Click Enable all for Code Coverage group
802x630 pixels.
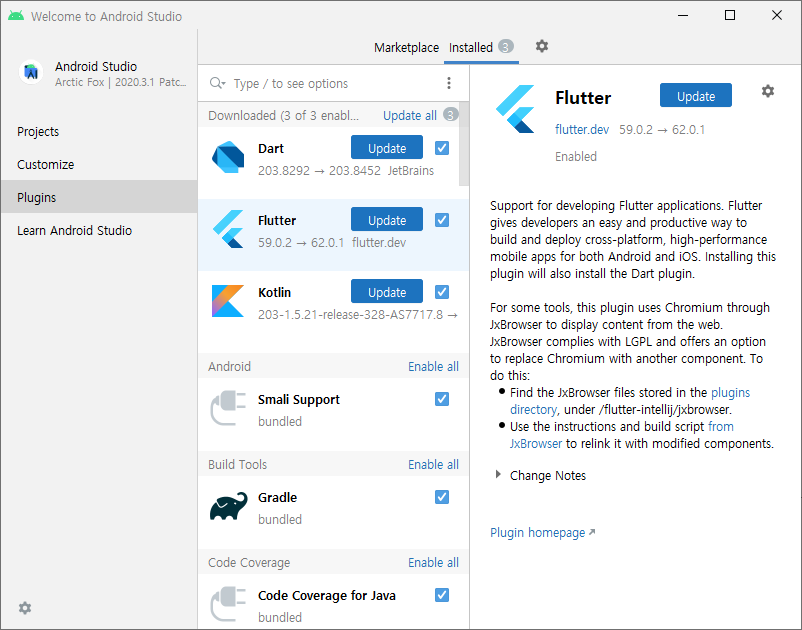pyautogui.click(x=433, y=562)
